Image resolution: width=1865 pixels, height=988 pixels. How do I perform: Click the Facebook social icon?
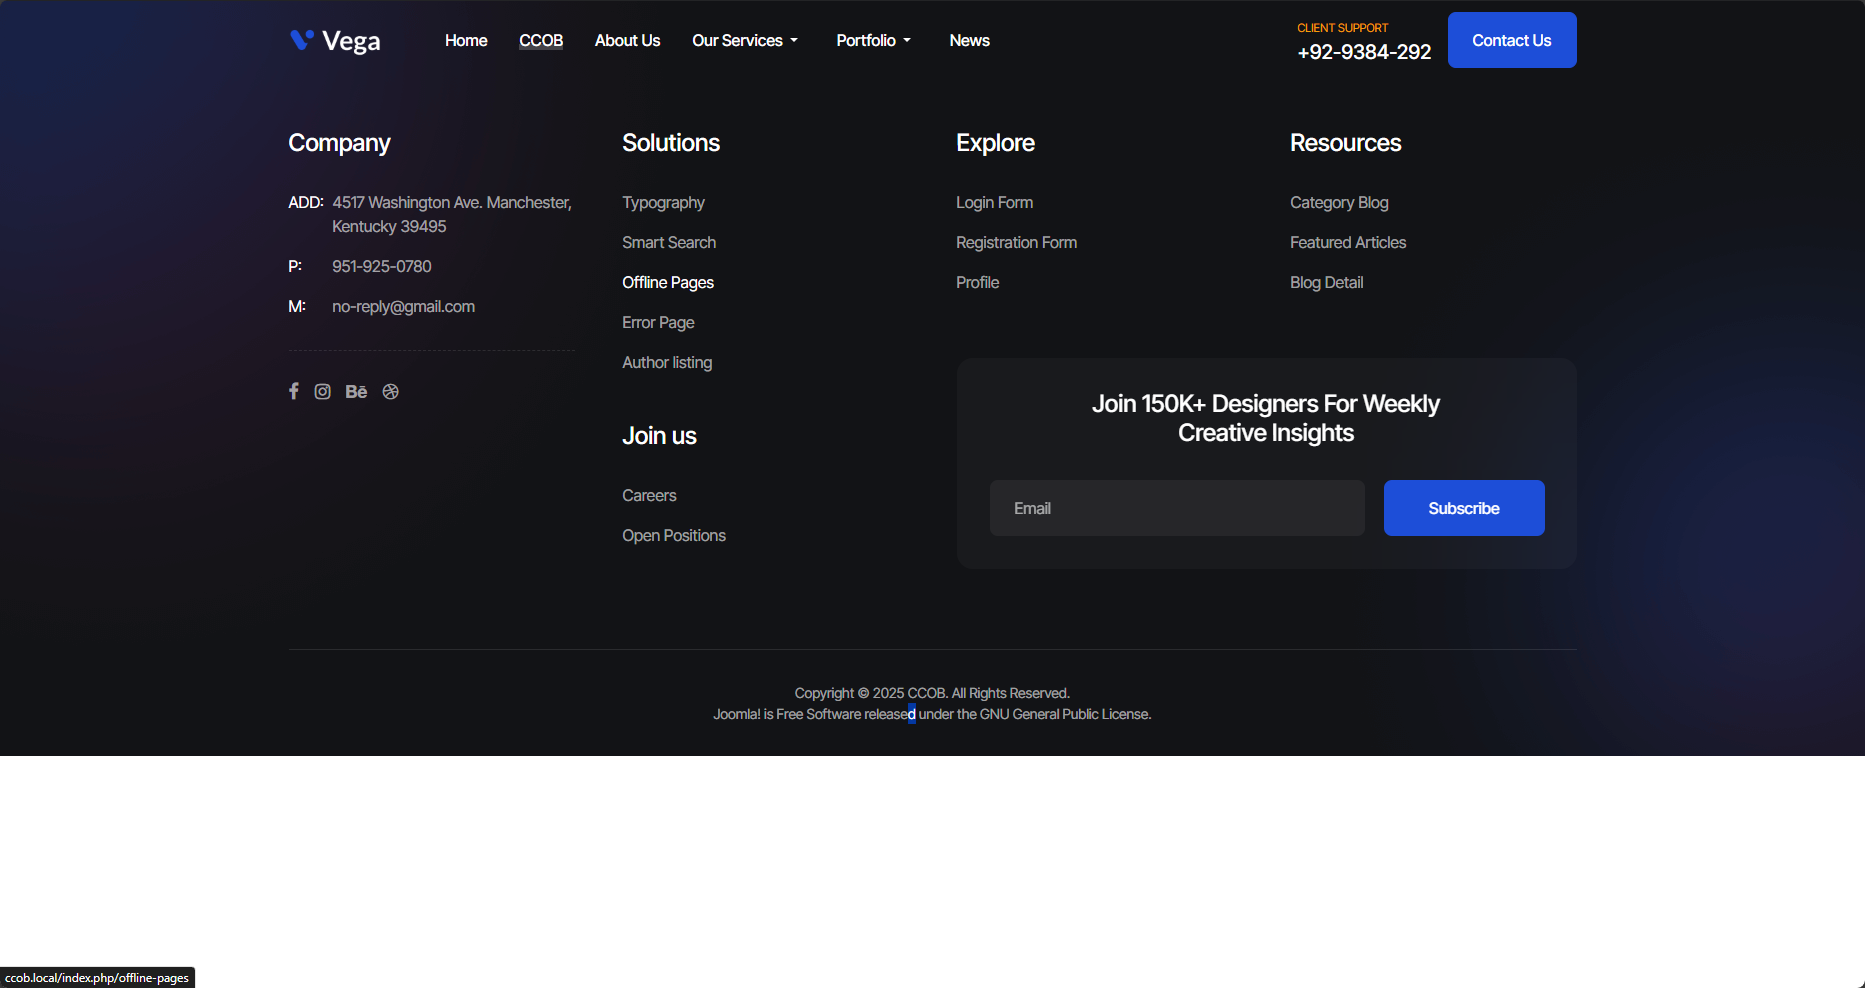293,391
